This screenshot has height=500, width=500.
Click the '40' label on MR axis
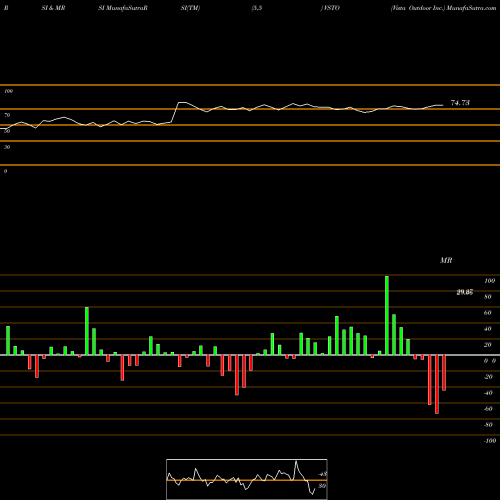(x=488, y=329)
